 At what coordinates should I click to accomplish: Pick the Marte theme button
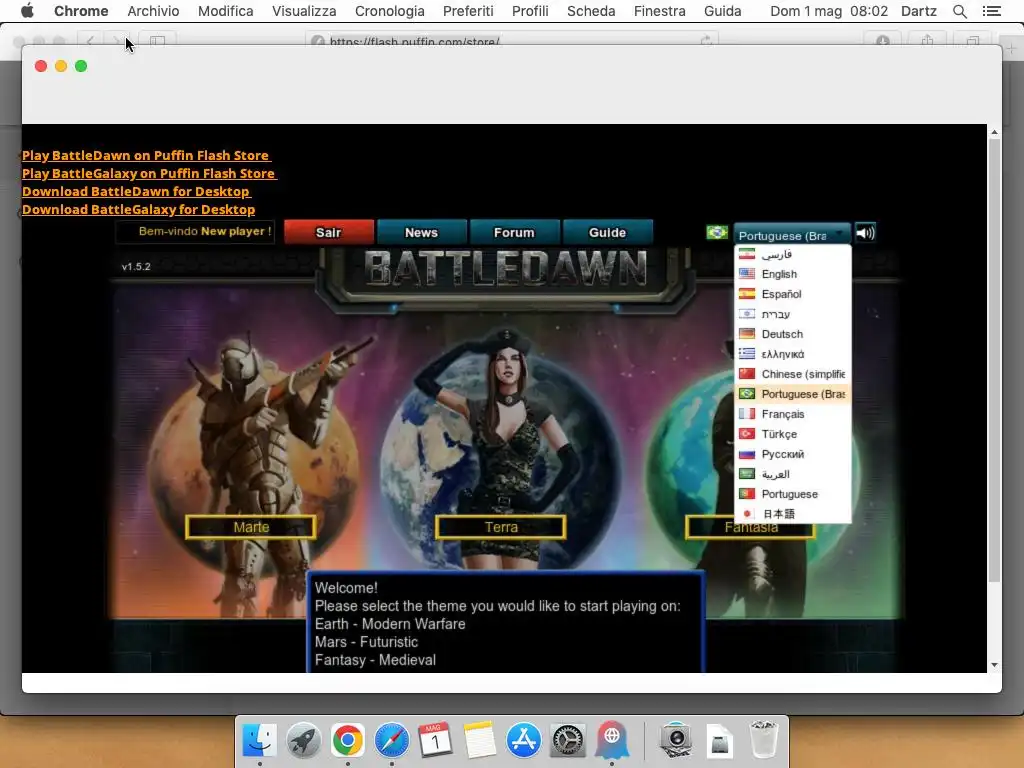tap(251, 527)
